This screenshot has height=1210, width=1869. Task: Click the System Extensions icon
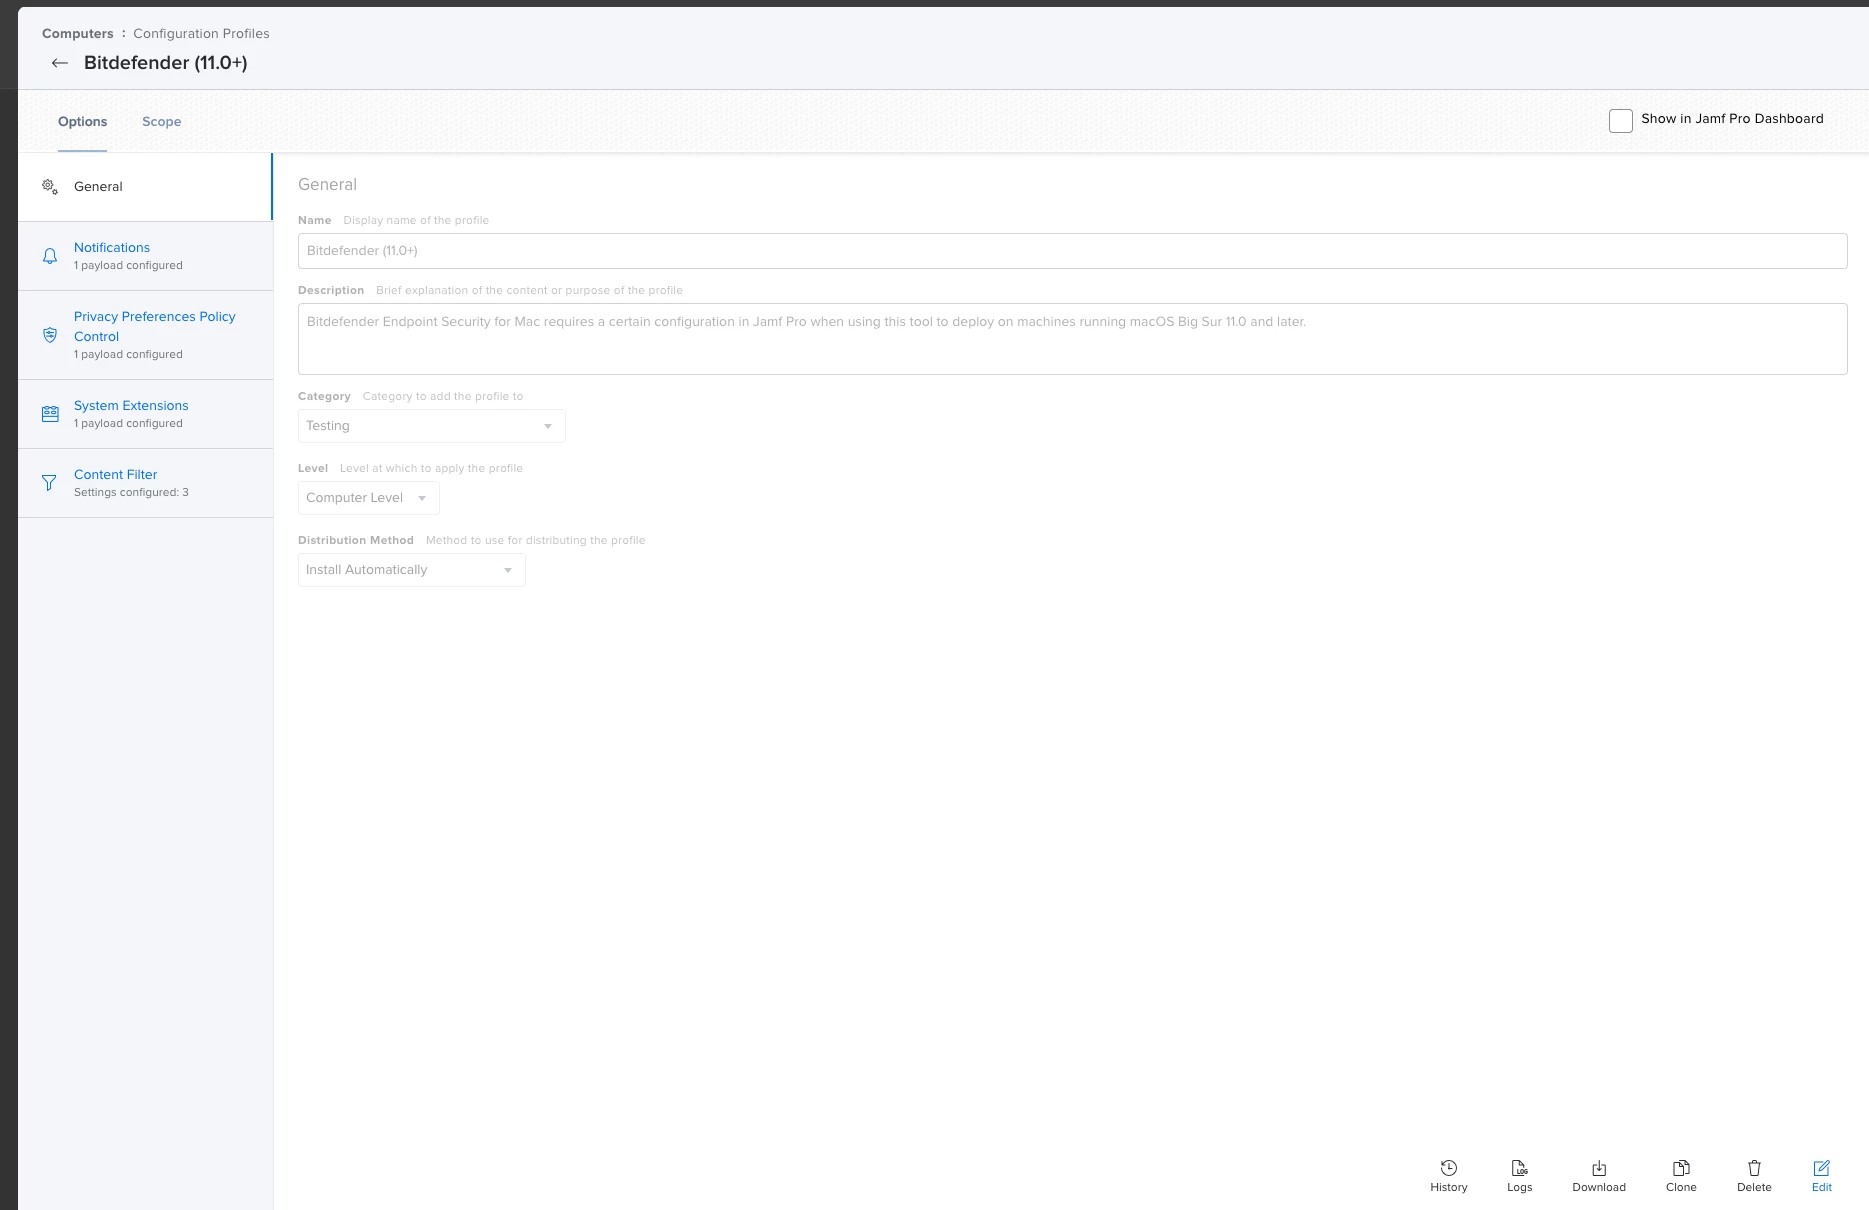click(x=50, y=414)
